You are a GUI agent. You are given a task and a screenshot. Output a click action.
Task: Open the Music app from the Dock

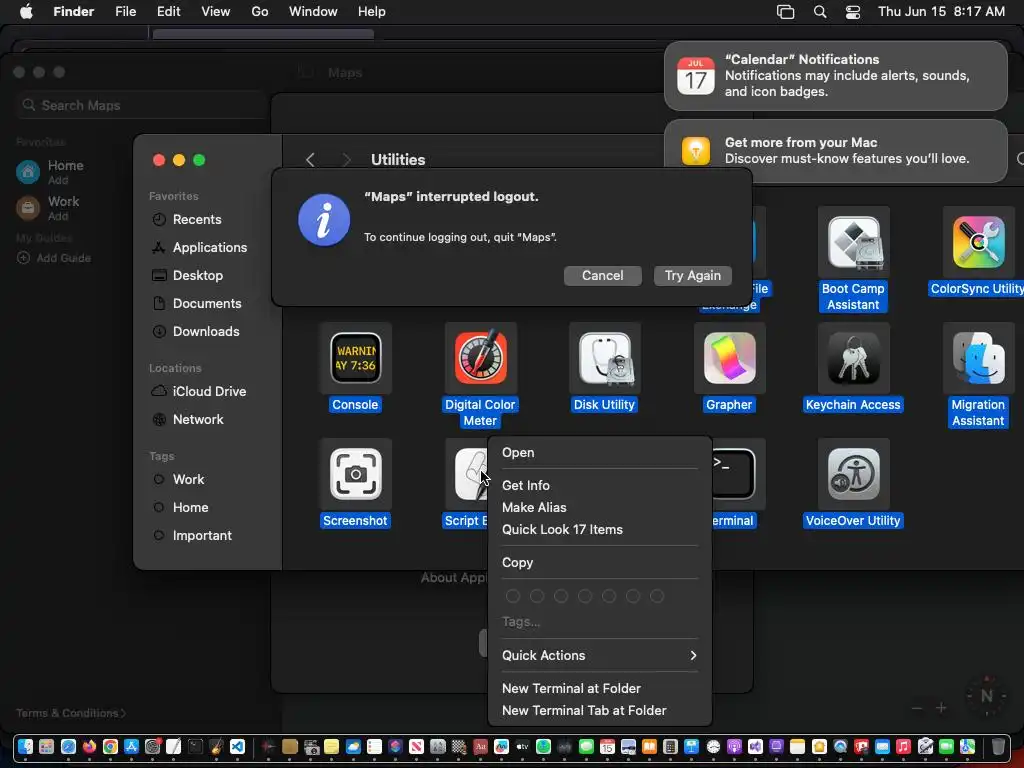pyautogui.click(x=903, y=746)
